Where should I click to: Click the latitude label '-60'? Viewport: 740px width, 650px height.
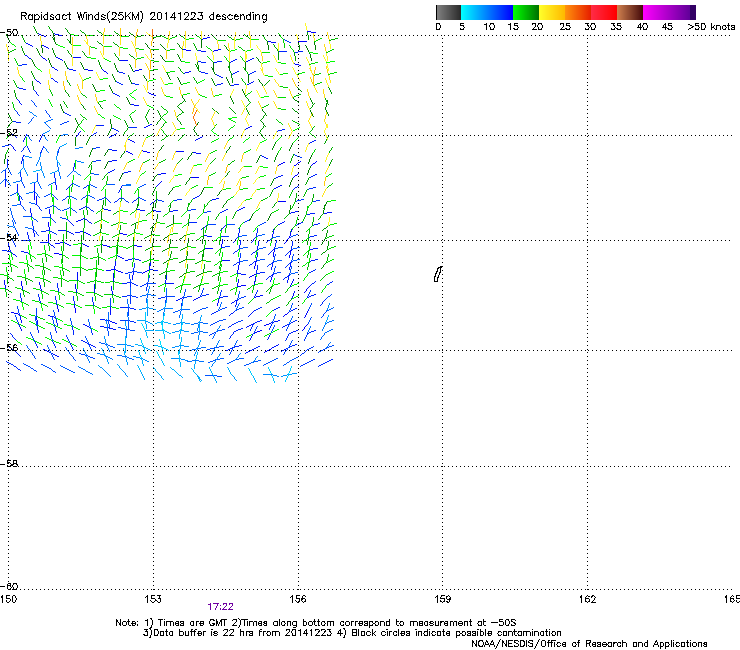pos(9,586)
